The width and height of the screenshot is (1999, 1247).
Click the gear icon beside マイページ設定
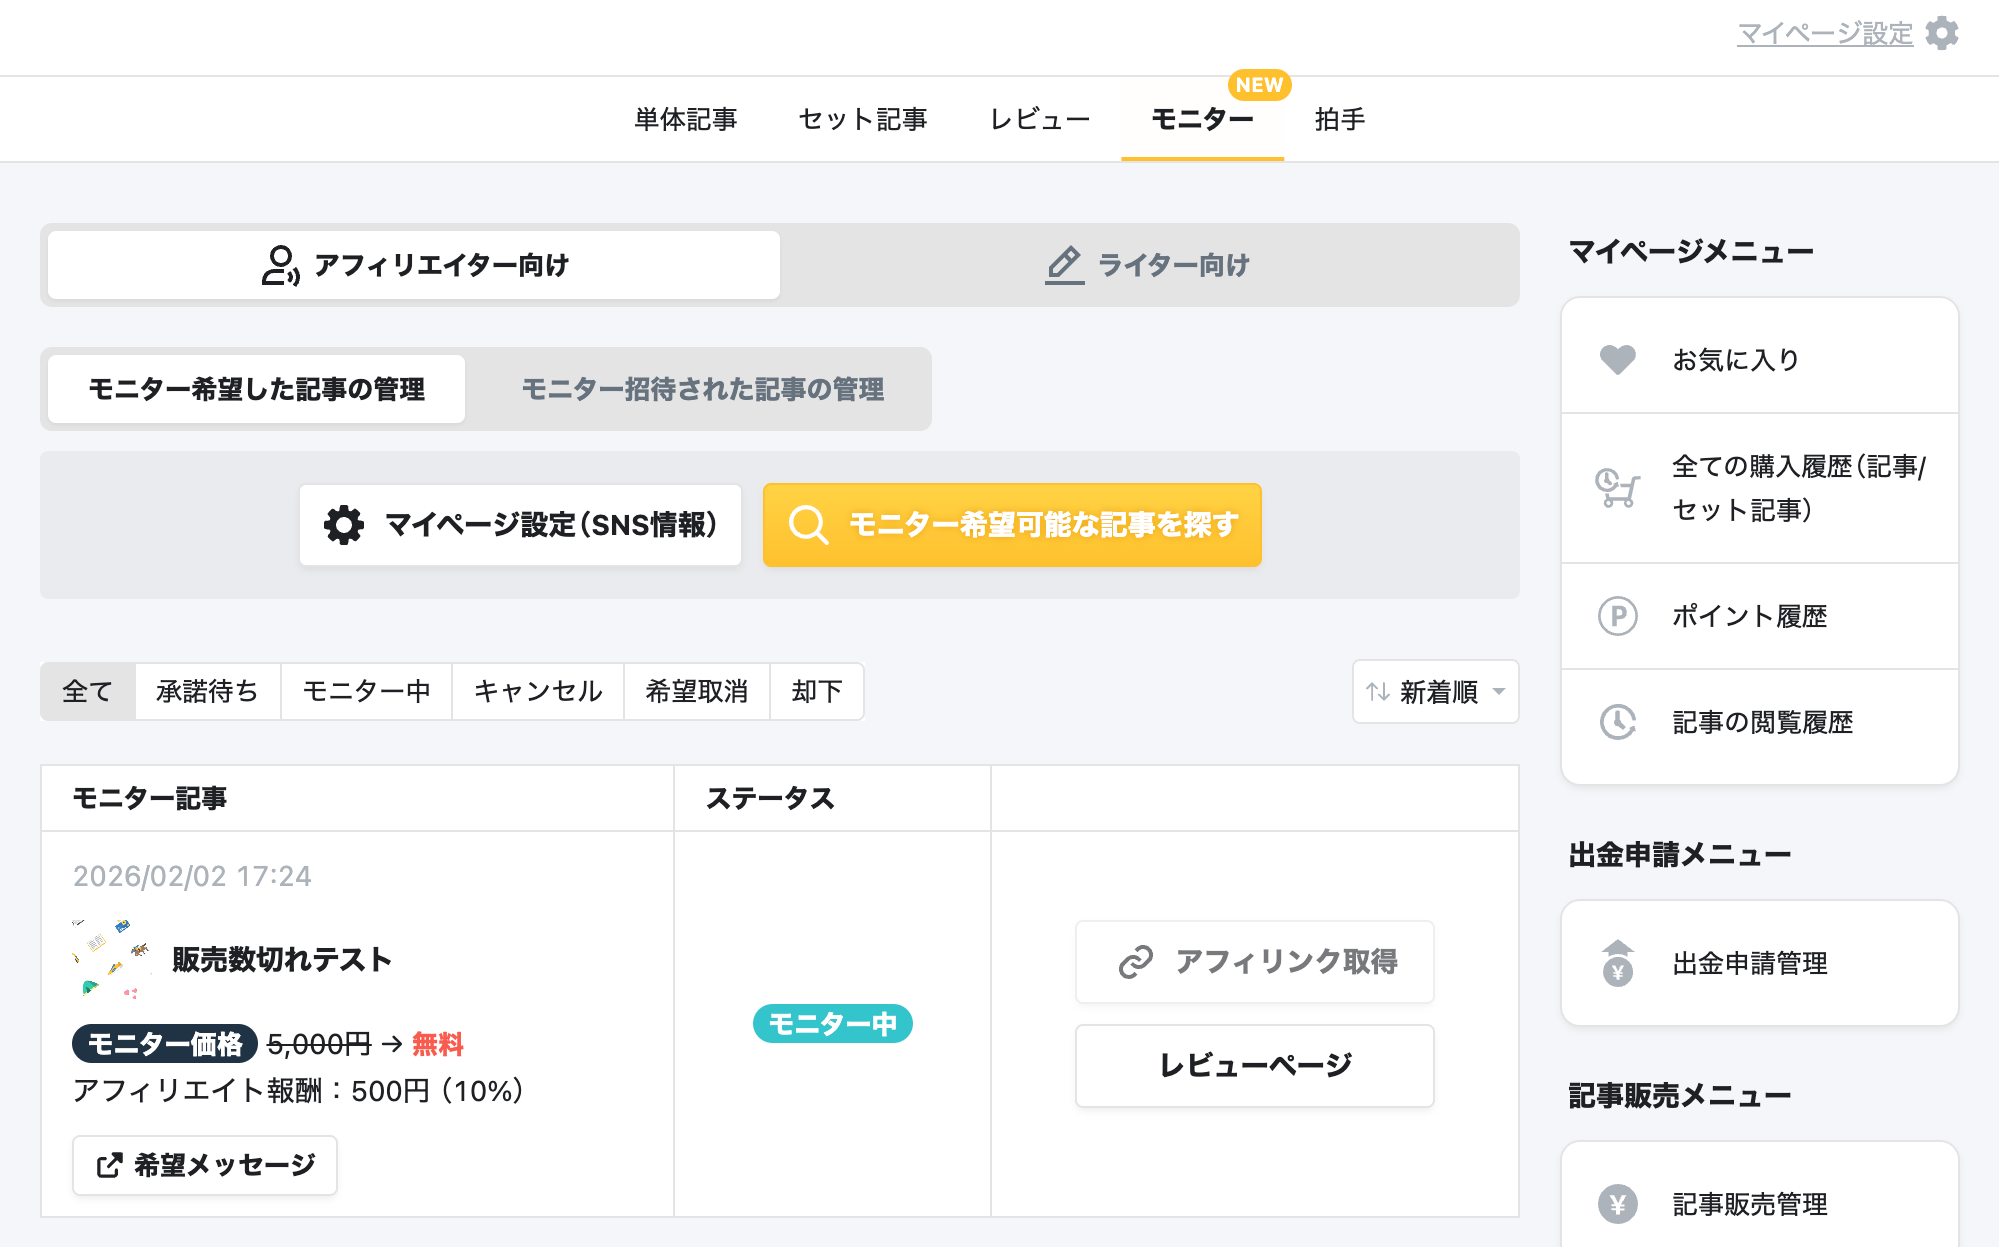tap(1942, 33)
